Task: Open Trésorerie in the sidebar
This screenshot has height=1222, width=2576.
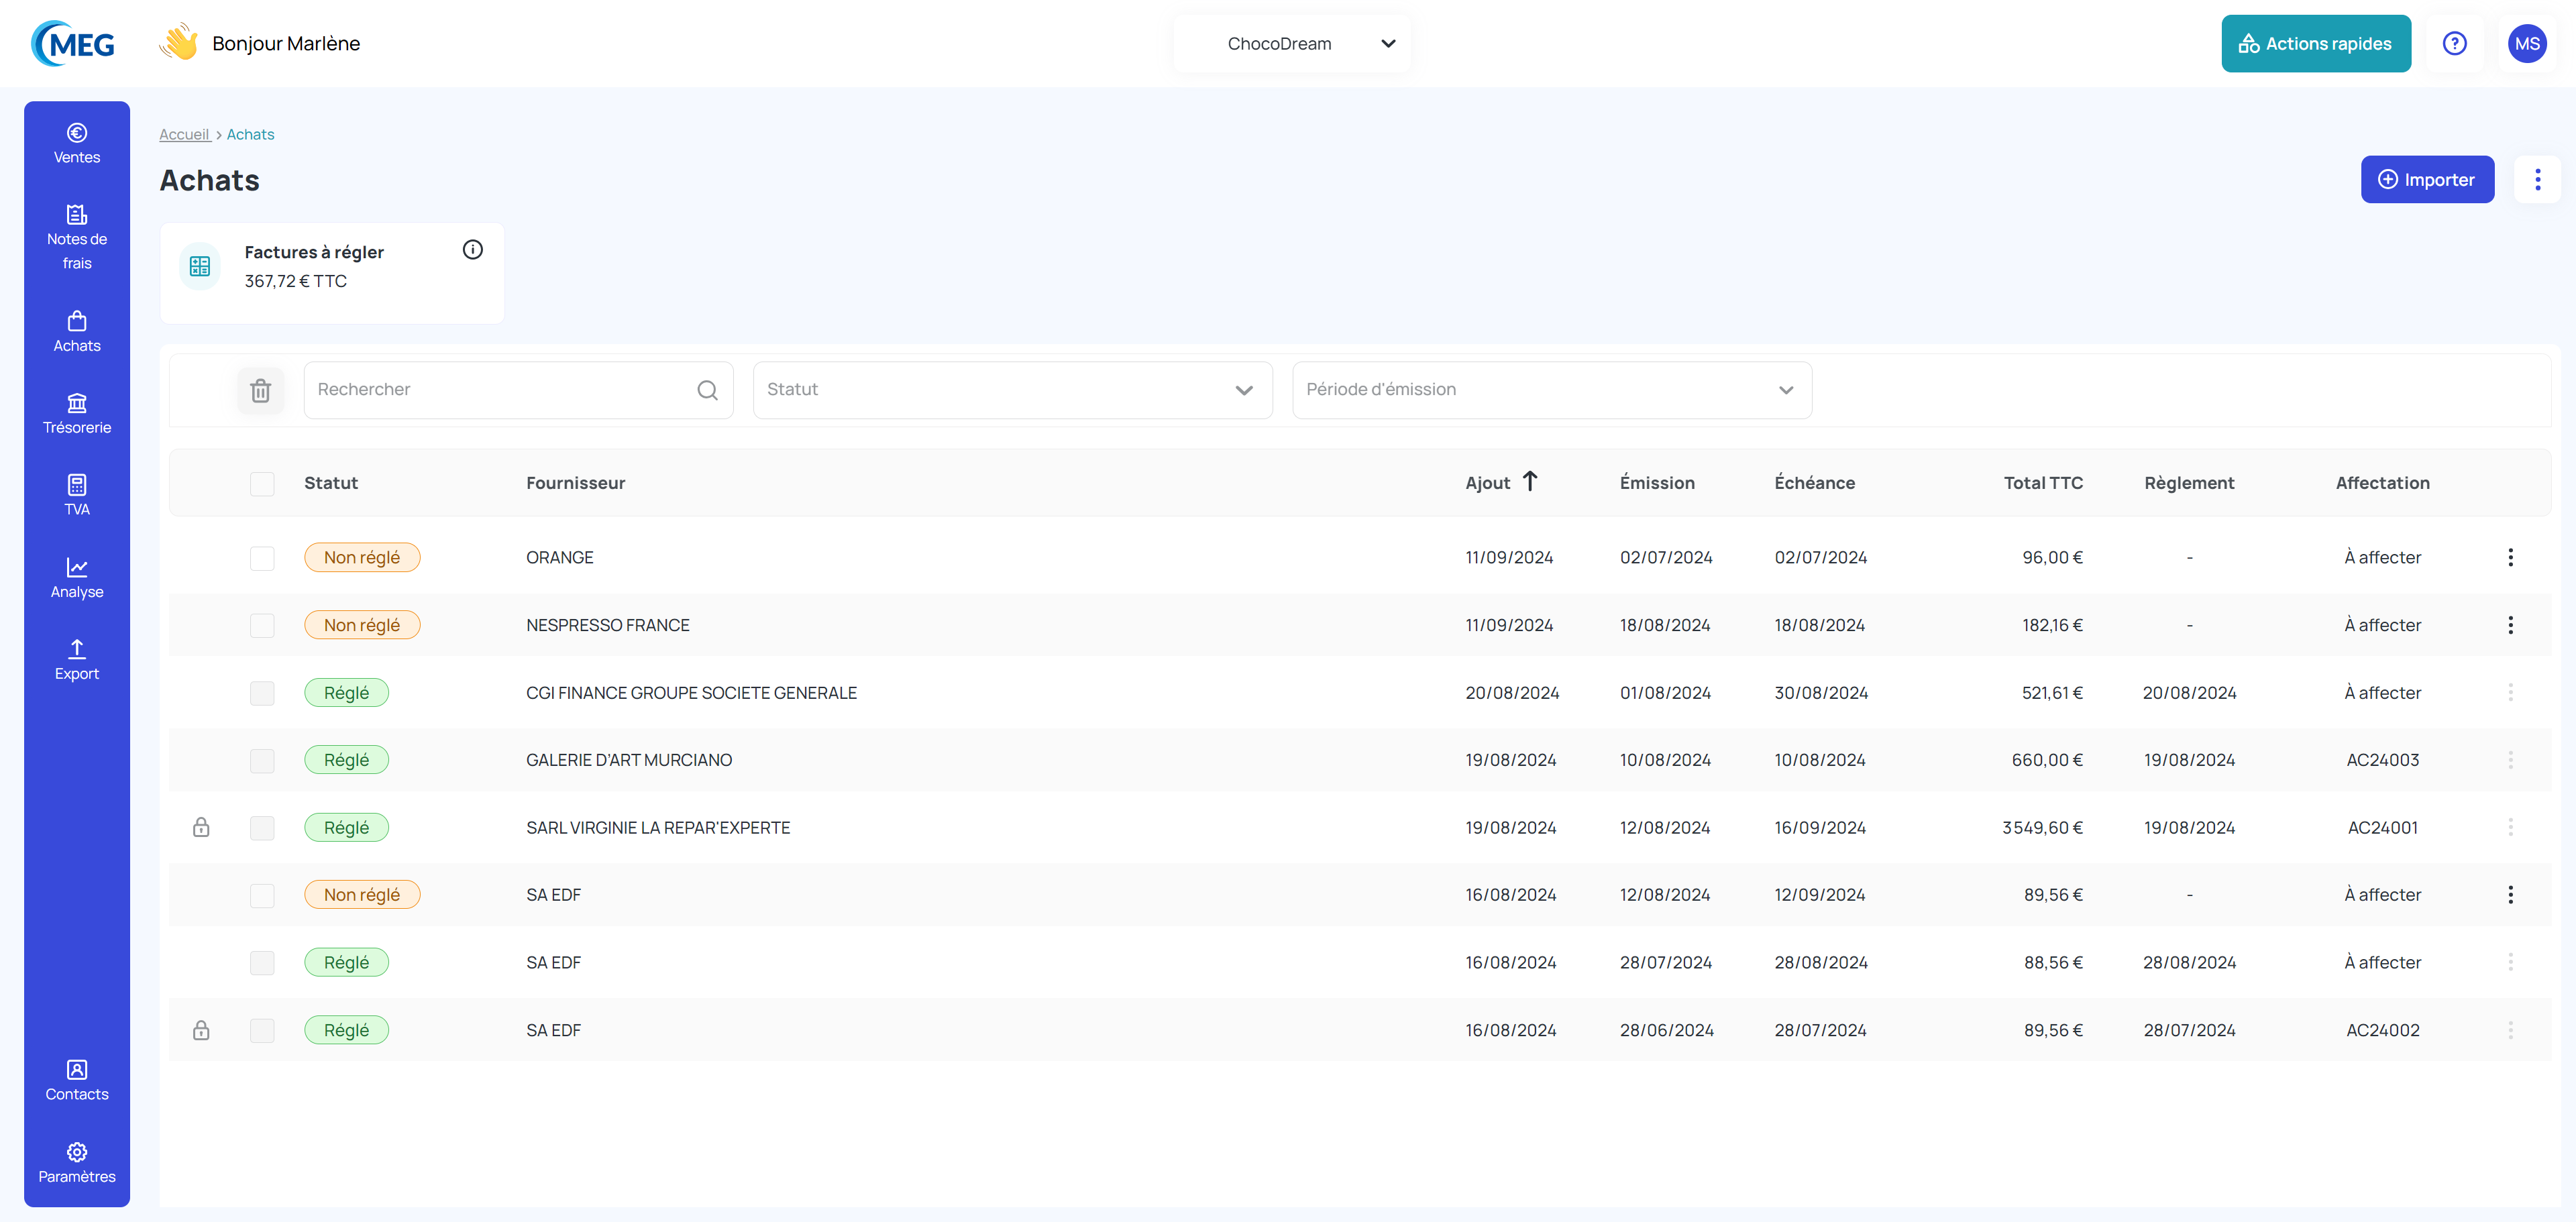Action: [77, 415]
